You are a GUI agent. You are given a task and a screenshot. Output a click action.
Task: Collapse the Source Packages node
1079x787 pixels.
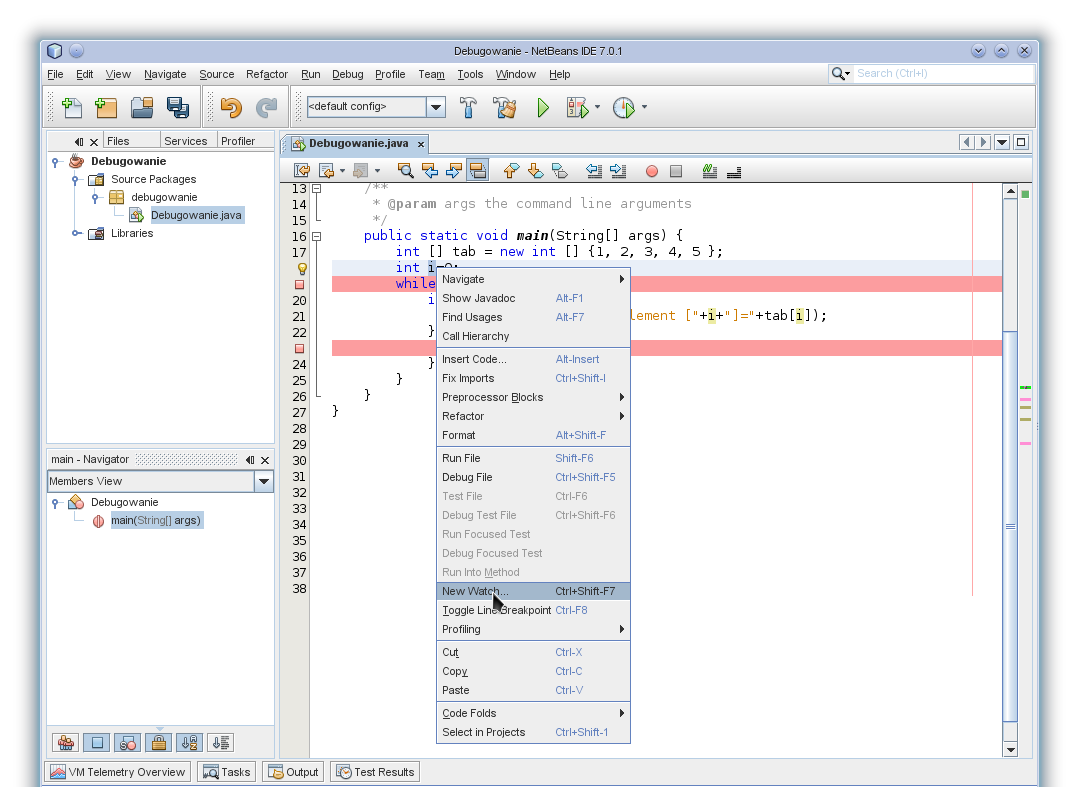pyautogui.click(x=75, y=180)
